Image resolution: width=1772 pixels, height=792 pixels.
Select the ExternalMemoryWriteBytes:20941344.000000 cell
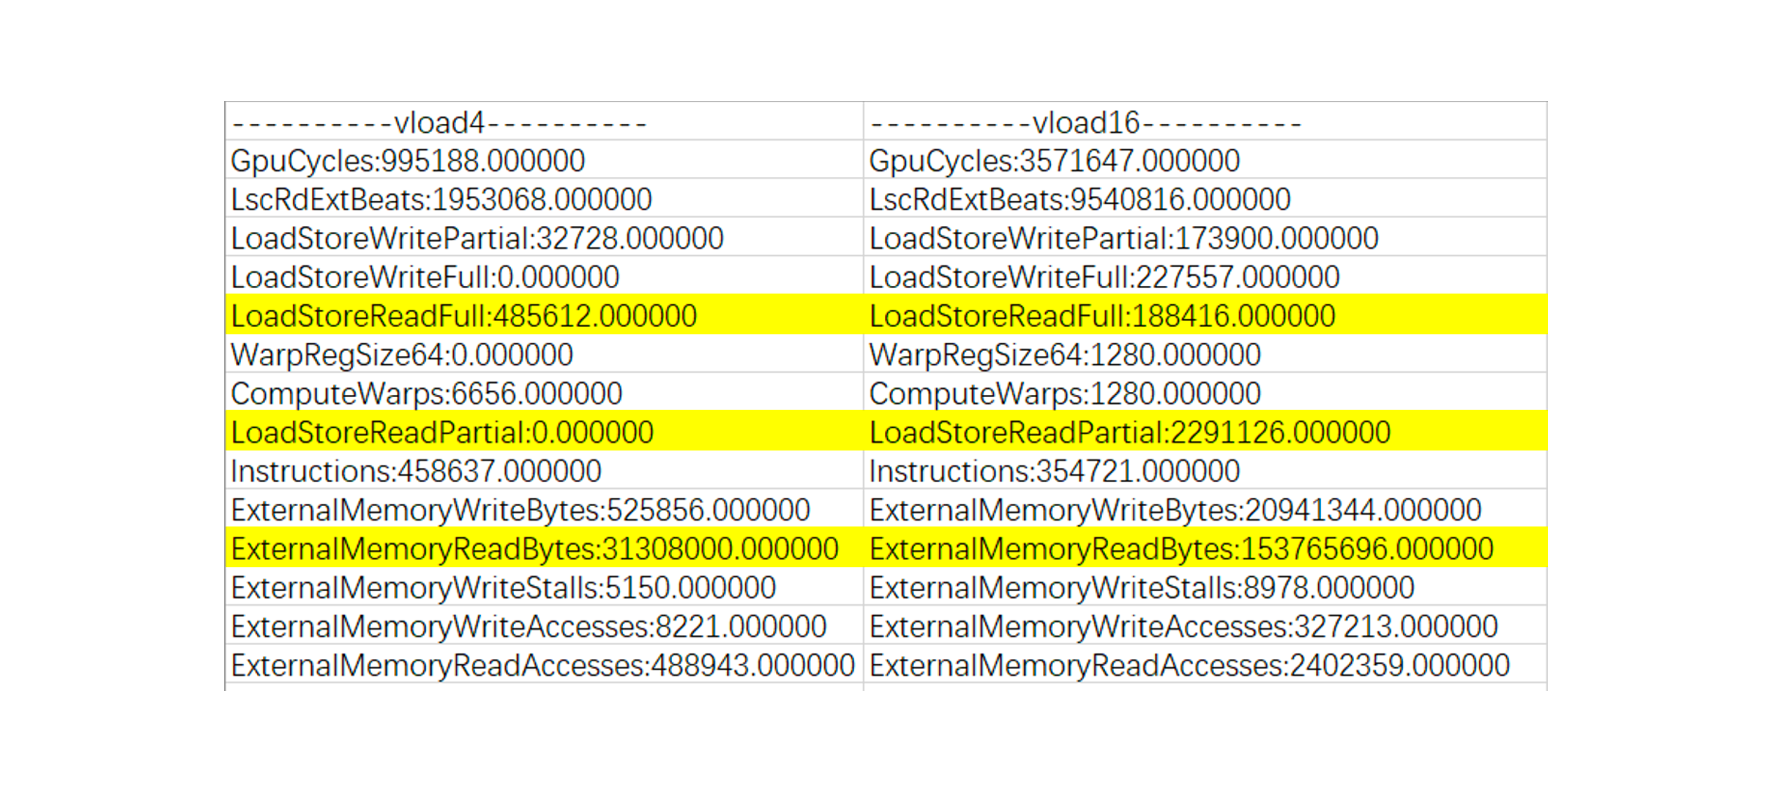[x=1205, y=509]
